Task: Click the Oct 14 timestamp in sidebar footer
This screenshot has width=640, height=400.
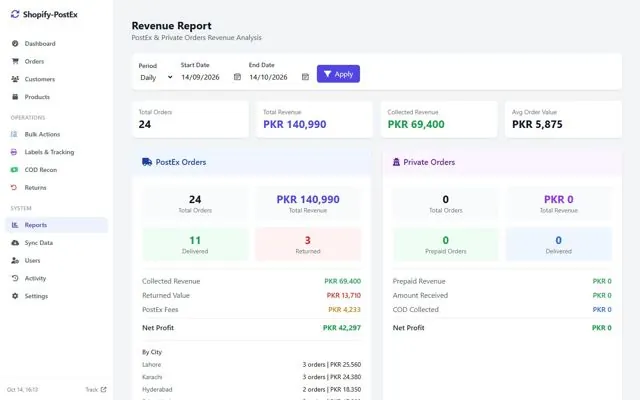Action: pos(22,389)
